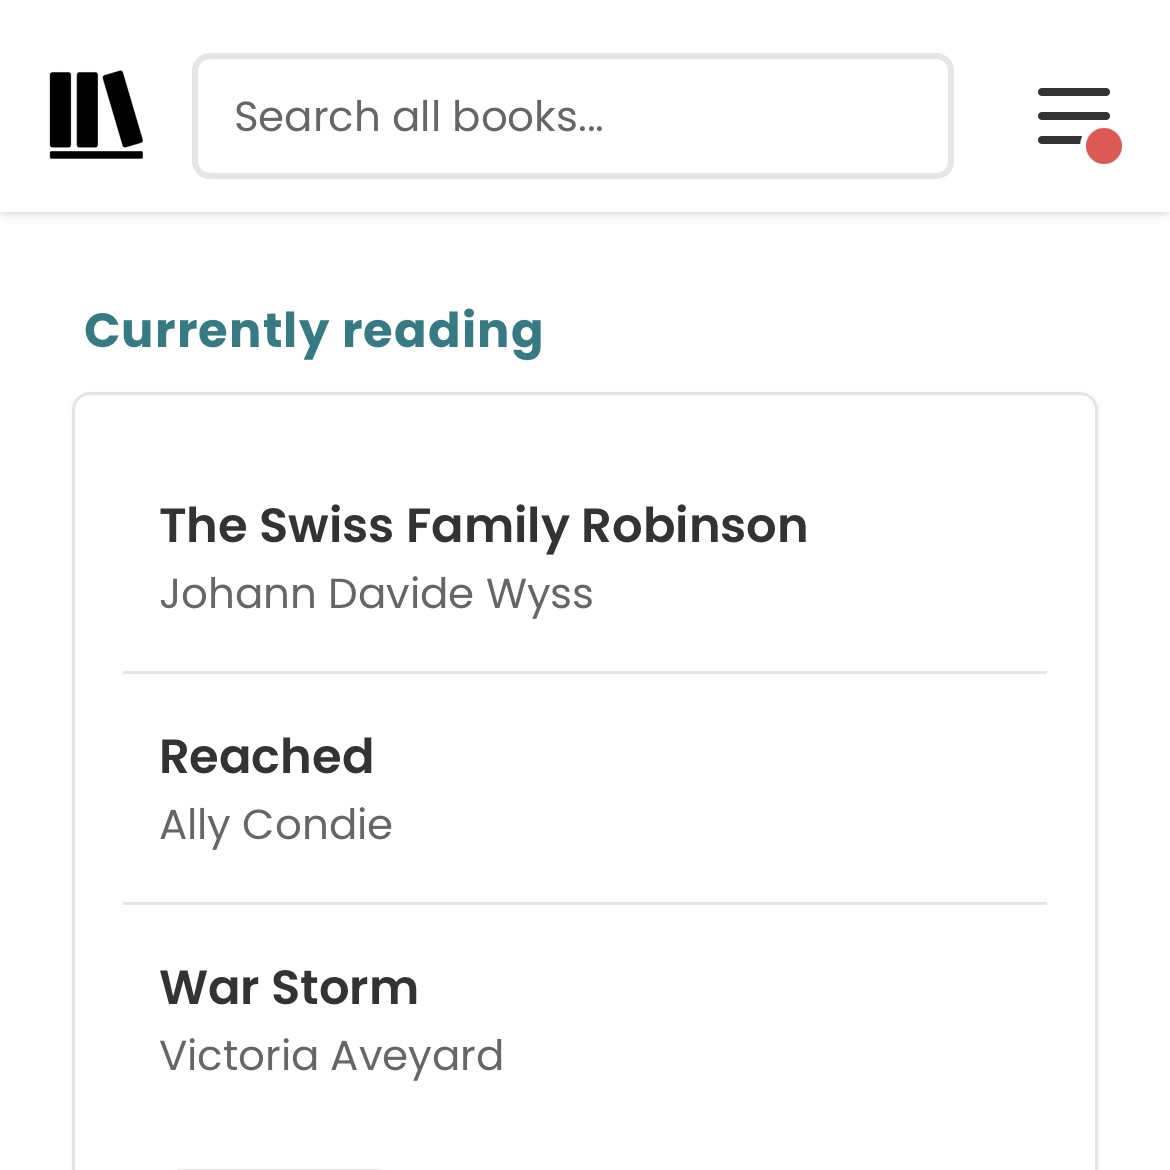Viewport: 1170px width, 1170px height.
Task: Open The Swiss Family Robinson entry
Action: point(484,525)
